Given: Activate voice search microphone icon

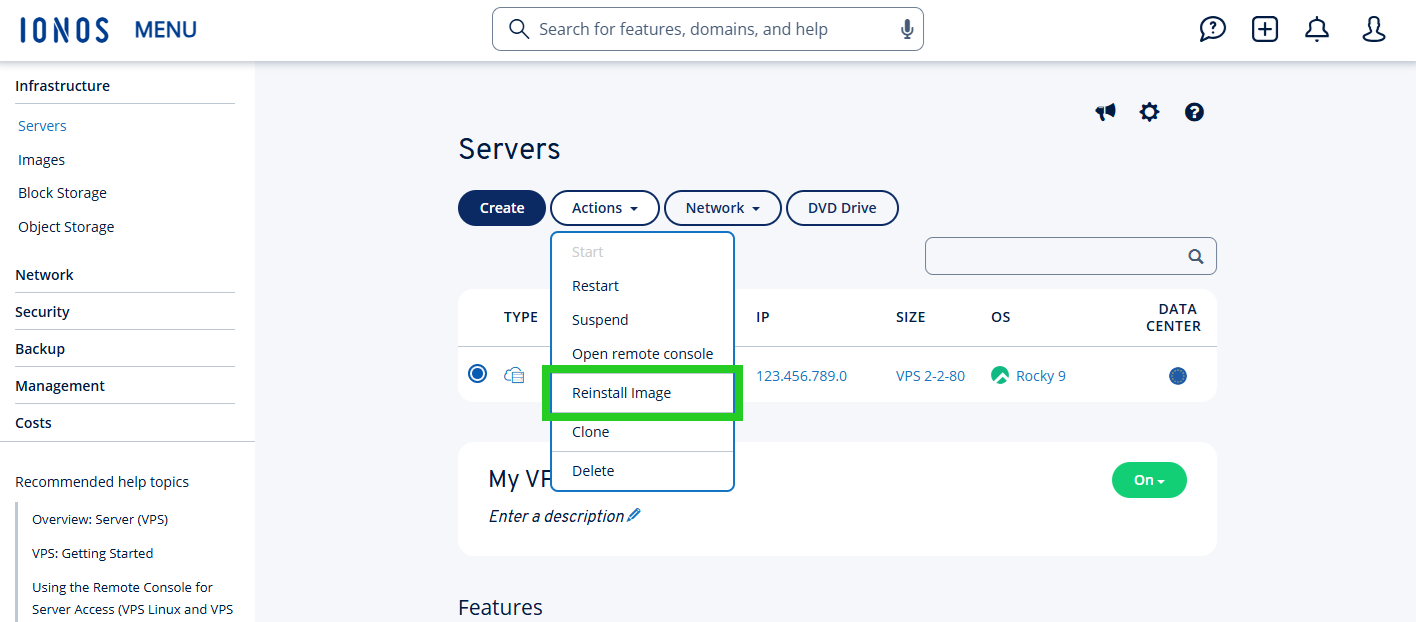Looking at the screenshot, I should (907, 29).
